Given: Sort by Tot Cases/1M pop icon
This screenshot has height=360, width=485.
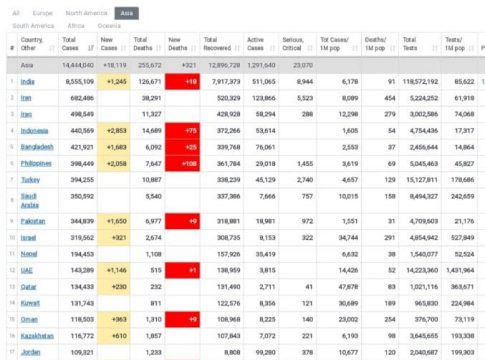Looking at the screenshot, I should [x=355, y=48].
